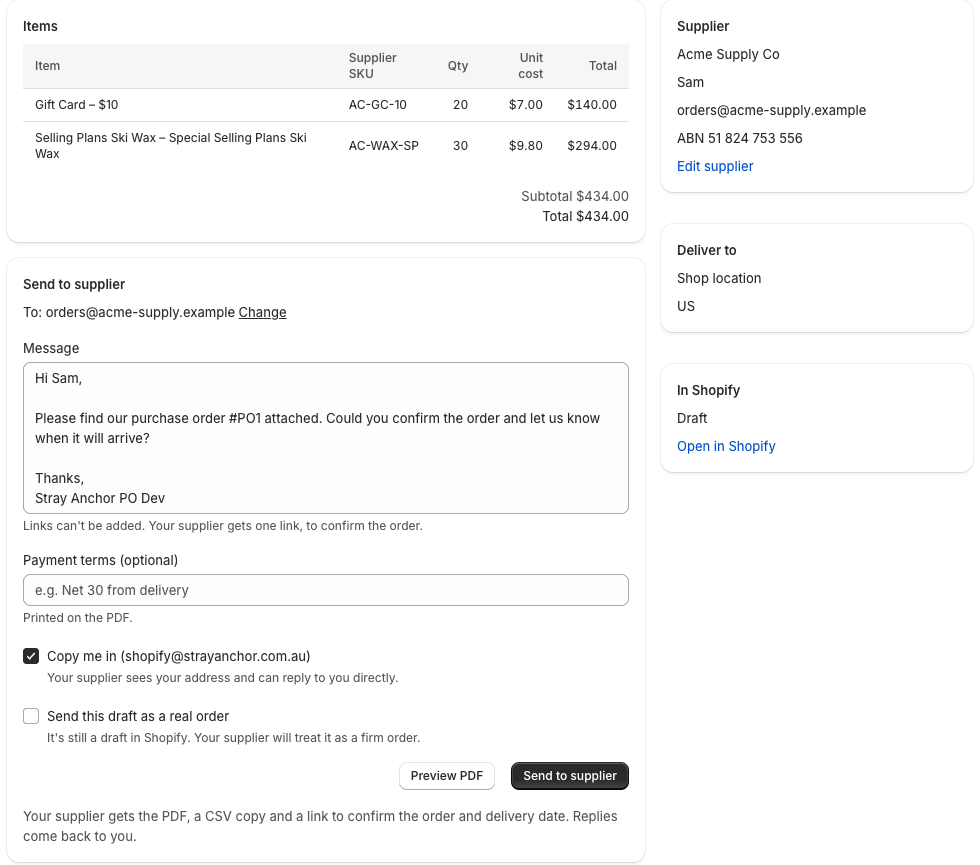
Task: Click the supplier email orders@acme-supply.example in Supplier card
Action: (771, 111)
